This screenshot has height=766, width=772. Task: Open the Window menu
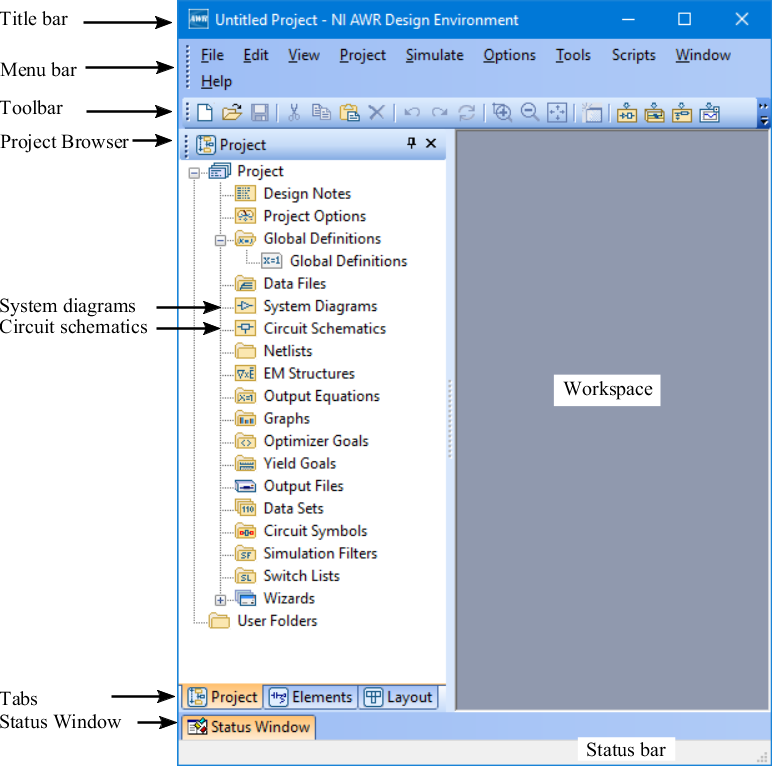point(703,55)
